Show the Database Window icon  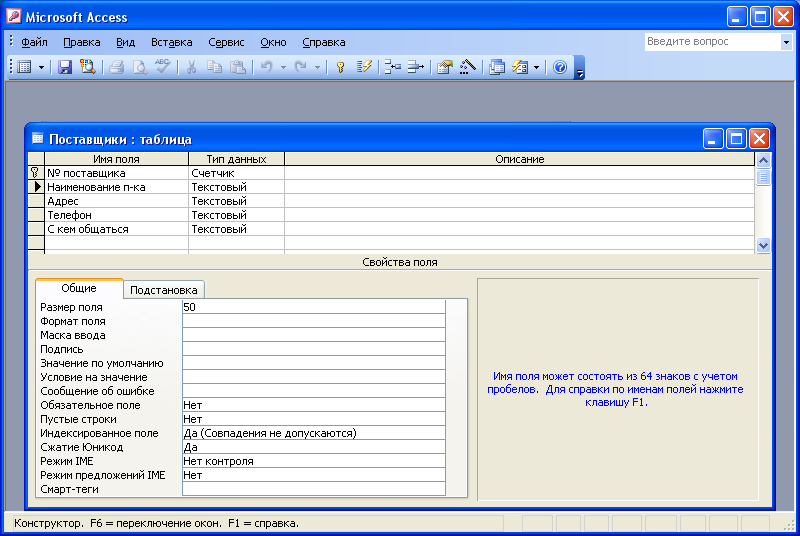pos(497,67)
